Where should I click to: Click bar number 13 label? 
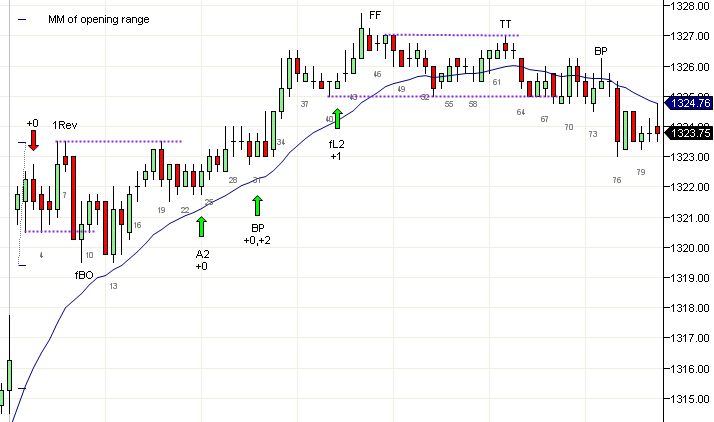(113, 286)
